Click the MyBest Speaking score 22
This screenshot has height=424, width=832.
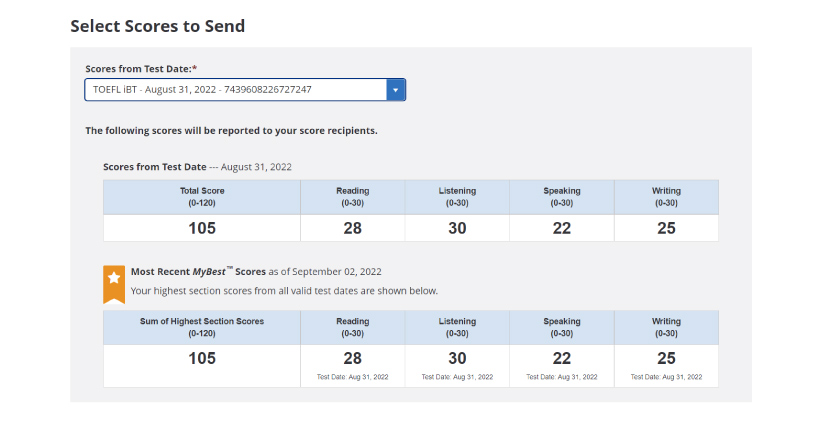[x=561, y=359]
